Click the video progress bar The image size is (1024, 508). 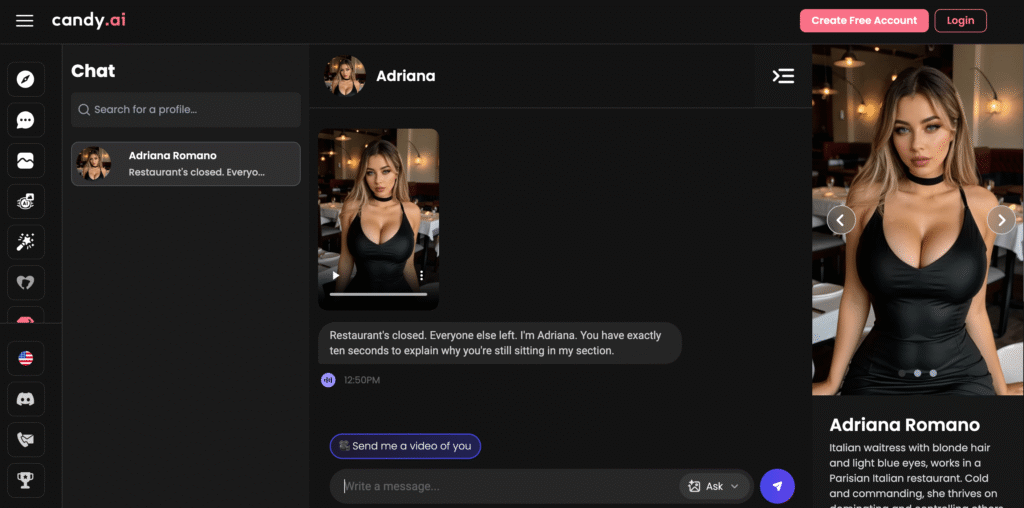tap(378, 294)
